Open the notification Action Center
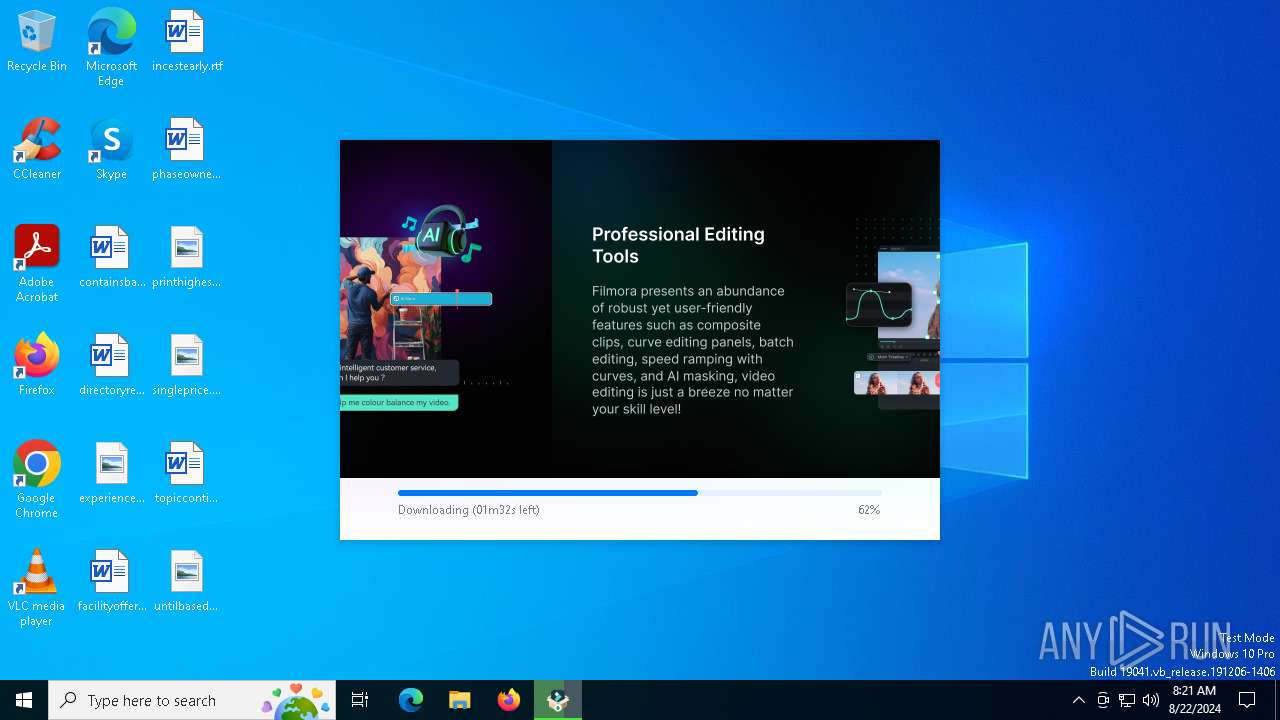This screenshot has width=1280, height=720. click(1247, 700)
